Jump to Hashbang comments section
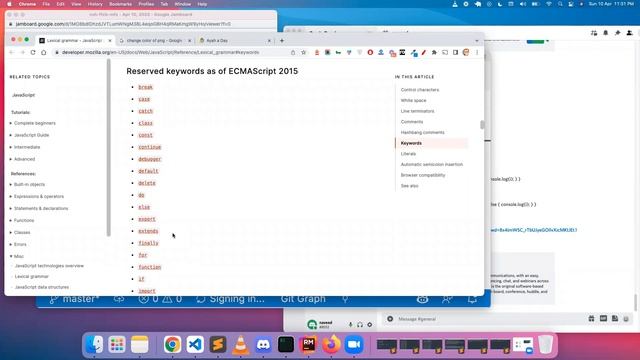640x360 pixels. [x=422, y=132]
